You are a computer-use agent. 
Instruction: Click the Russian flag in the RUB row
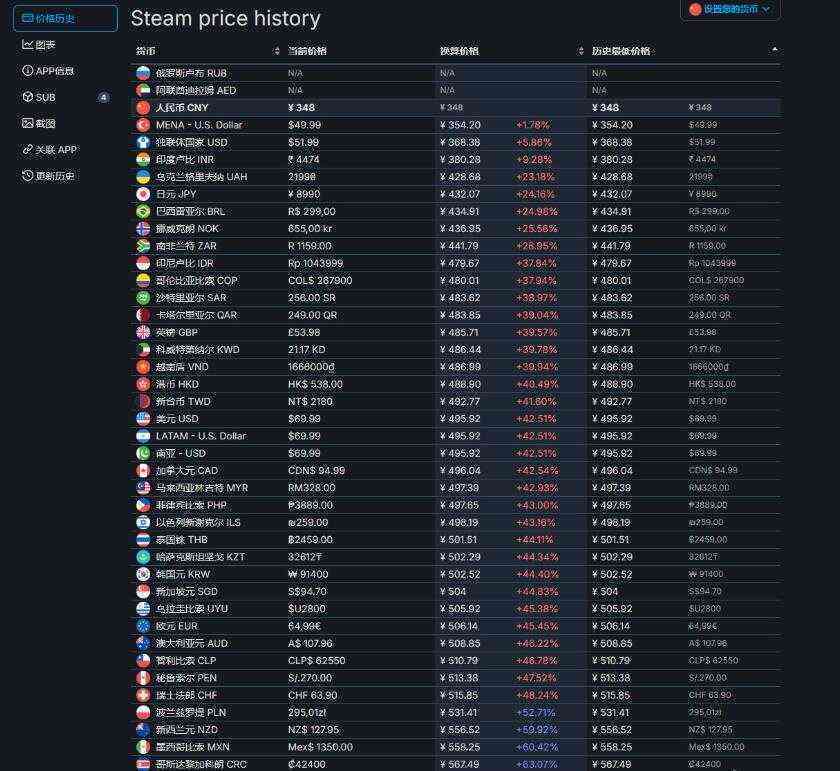coord(143,73)
